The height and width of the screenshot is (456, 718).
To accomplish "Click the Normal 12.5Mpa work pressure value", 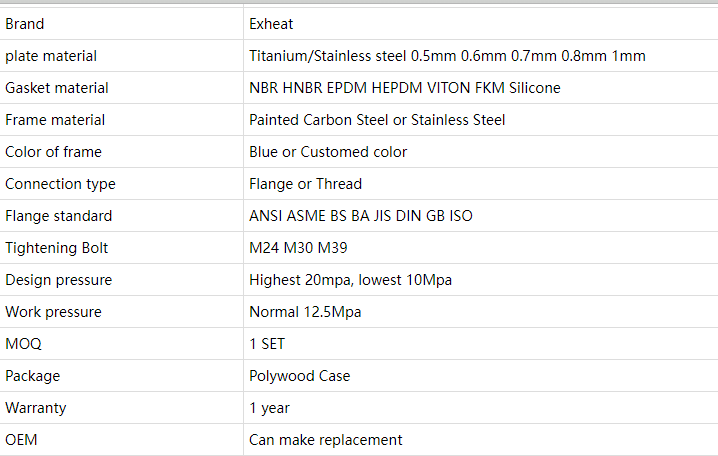I will pyautogui.click(x=305, y=312).
